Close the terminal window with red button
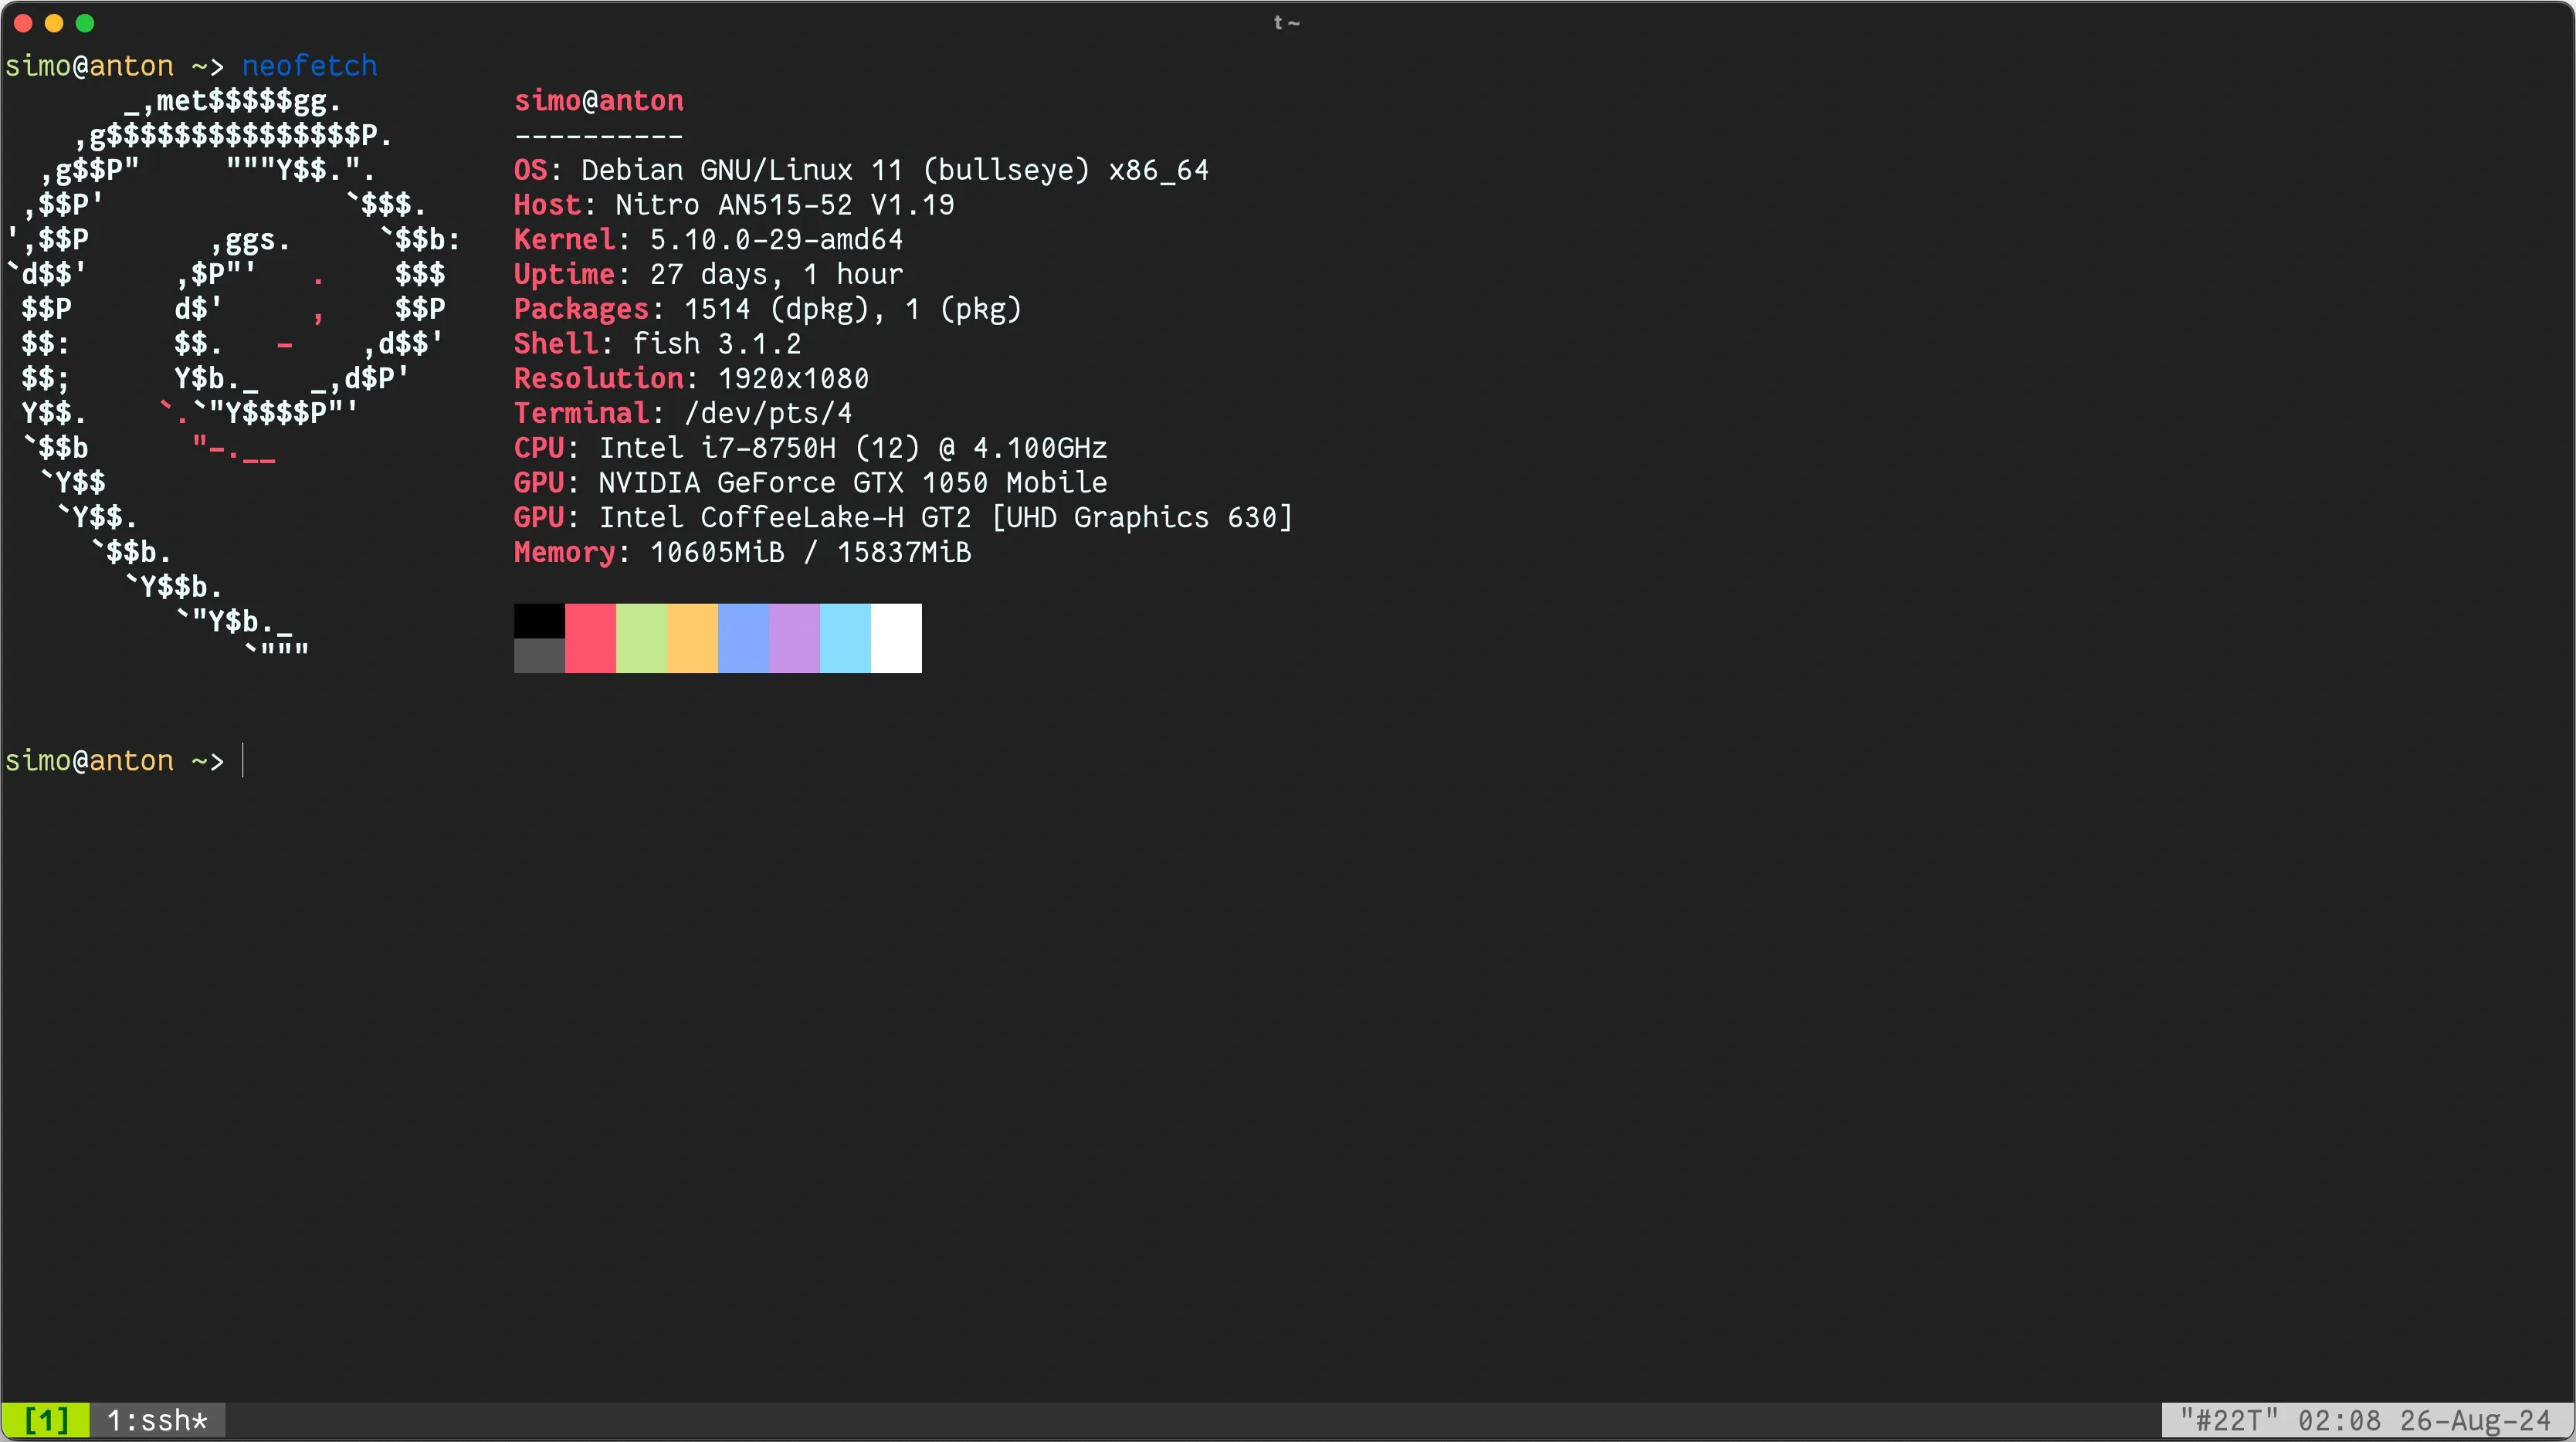 coord(22,22)
